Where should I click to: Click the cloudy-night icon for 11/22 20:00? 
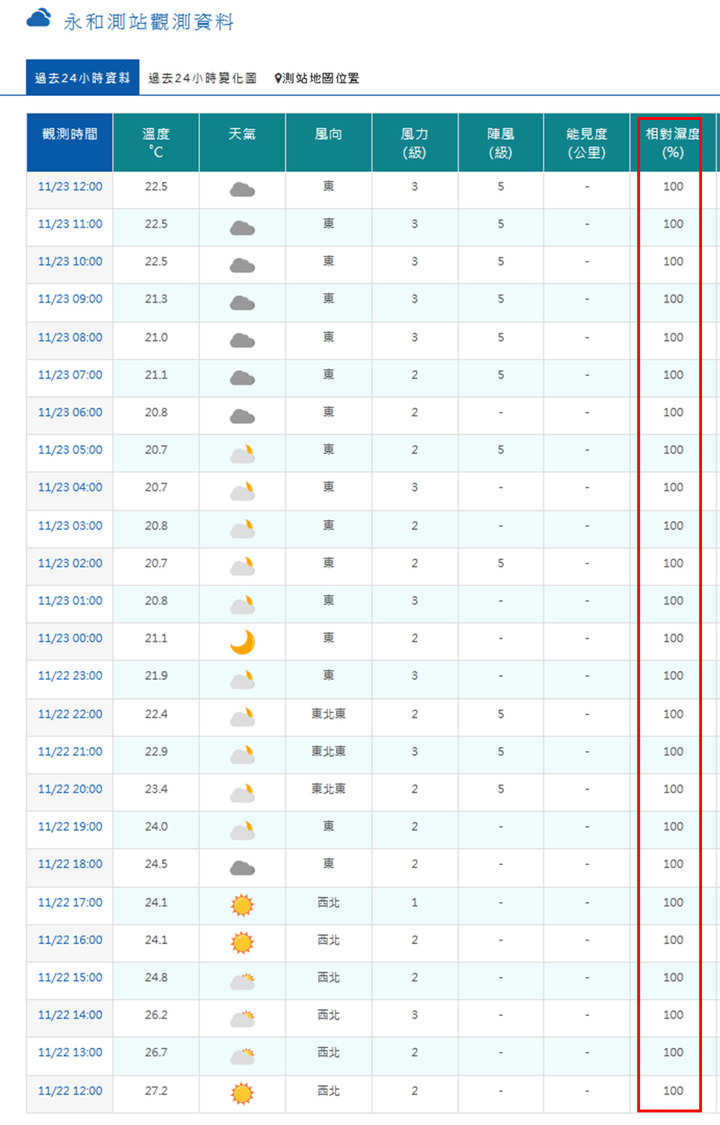point(242,792)
